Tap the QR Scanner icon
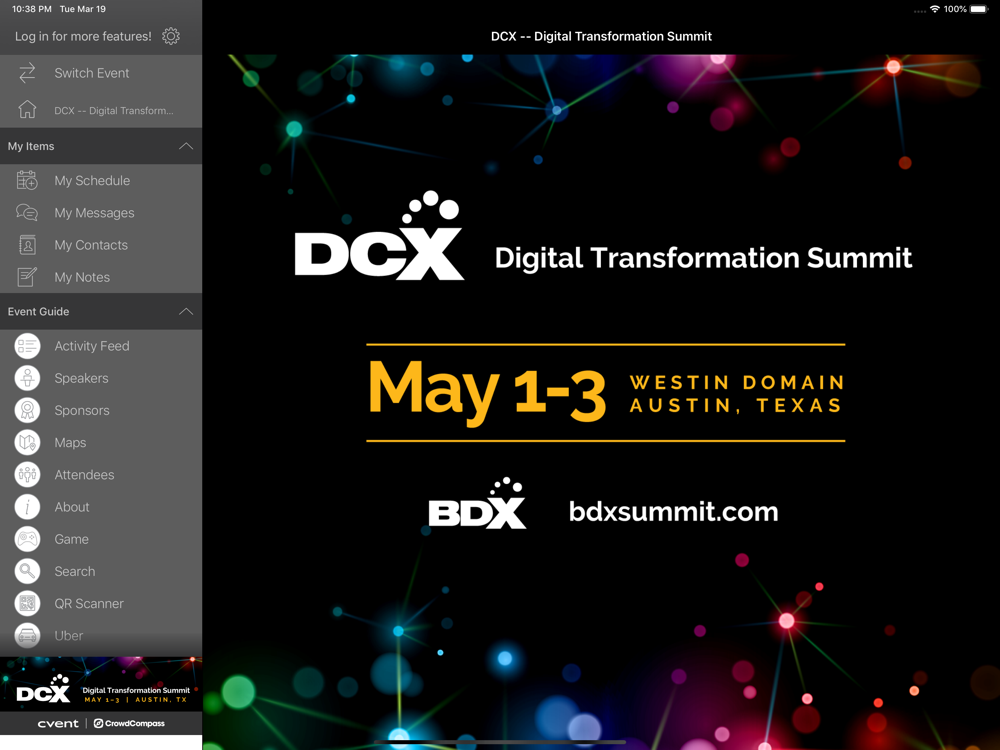 click(x=27, y=603)
